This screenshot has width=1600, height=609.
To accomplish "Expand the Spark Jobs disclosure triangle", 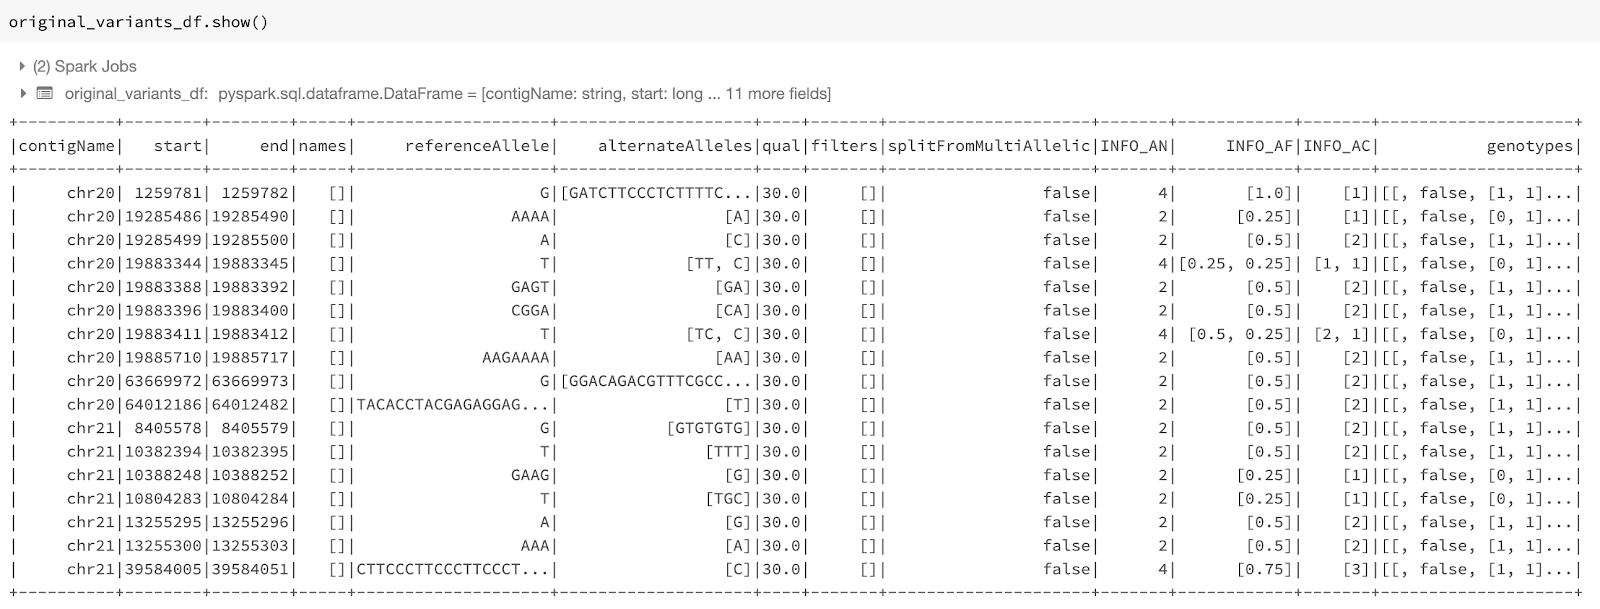I will point(22,66).
